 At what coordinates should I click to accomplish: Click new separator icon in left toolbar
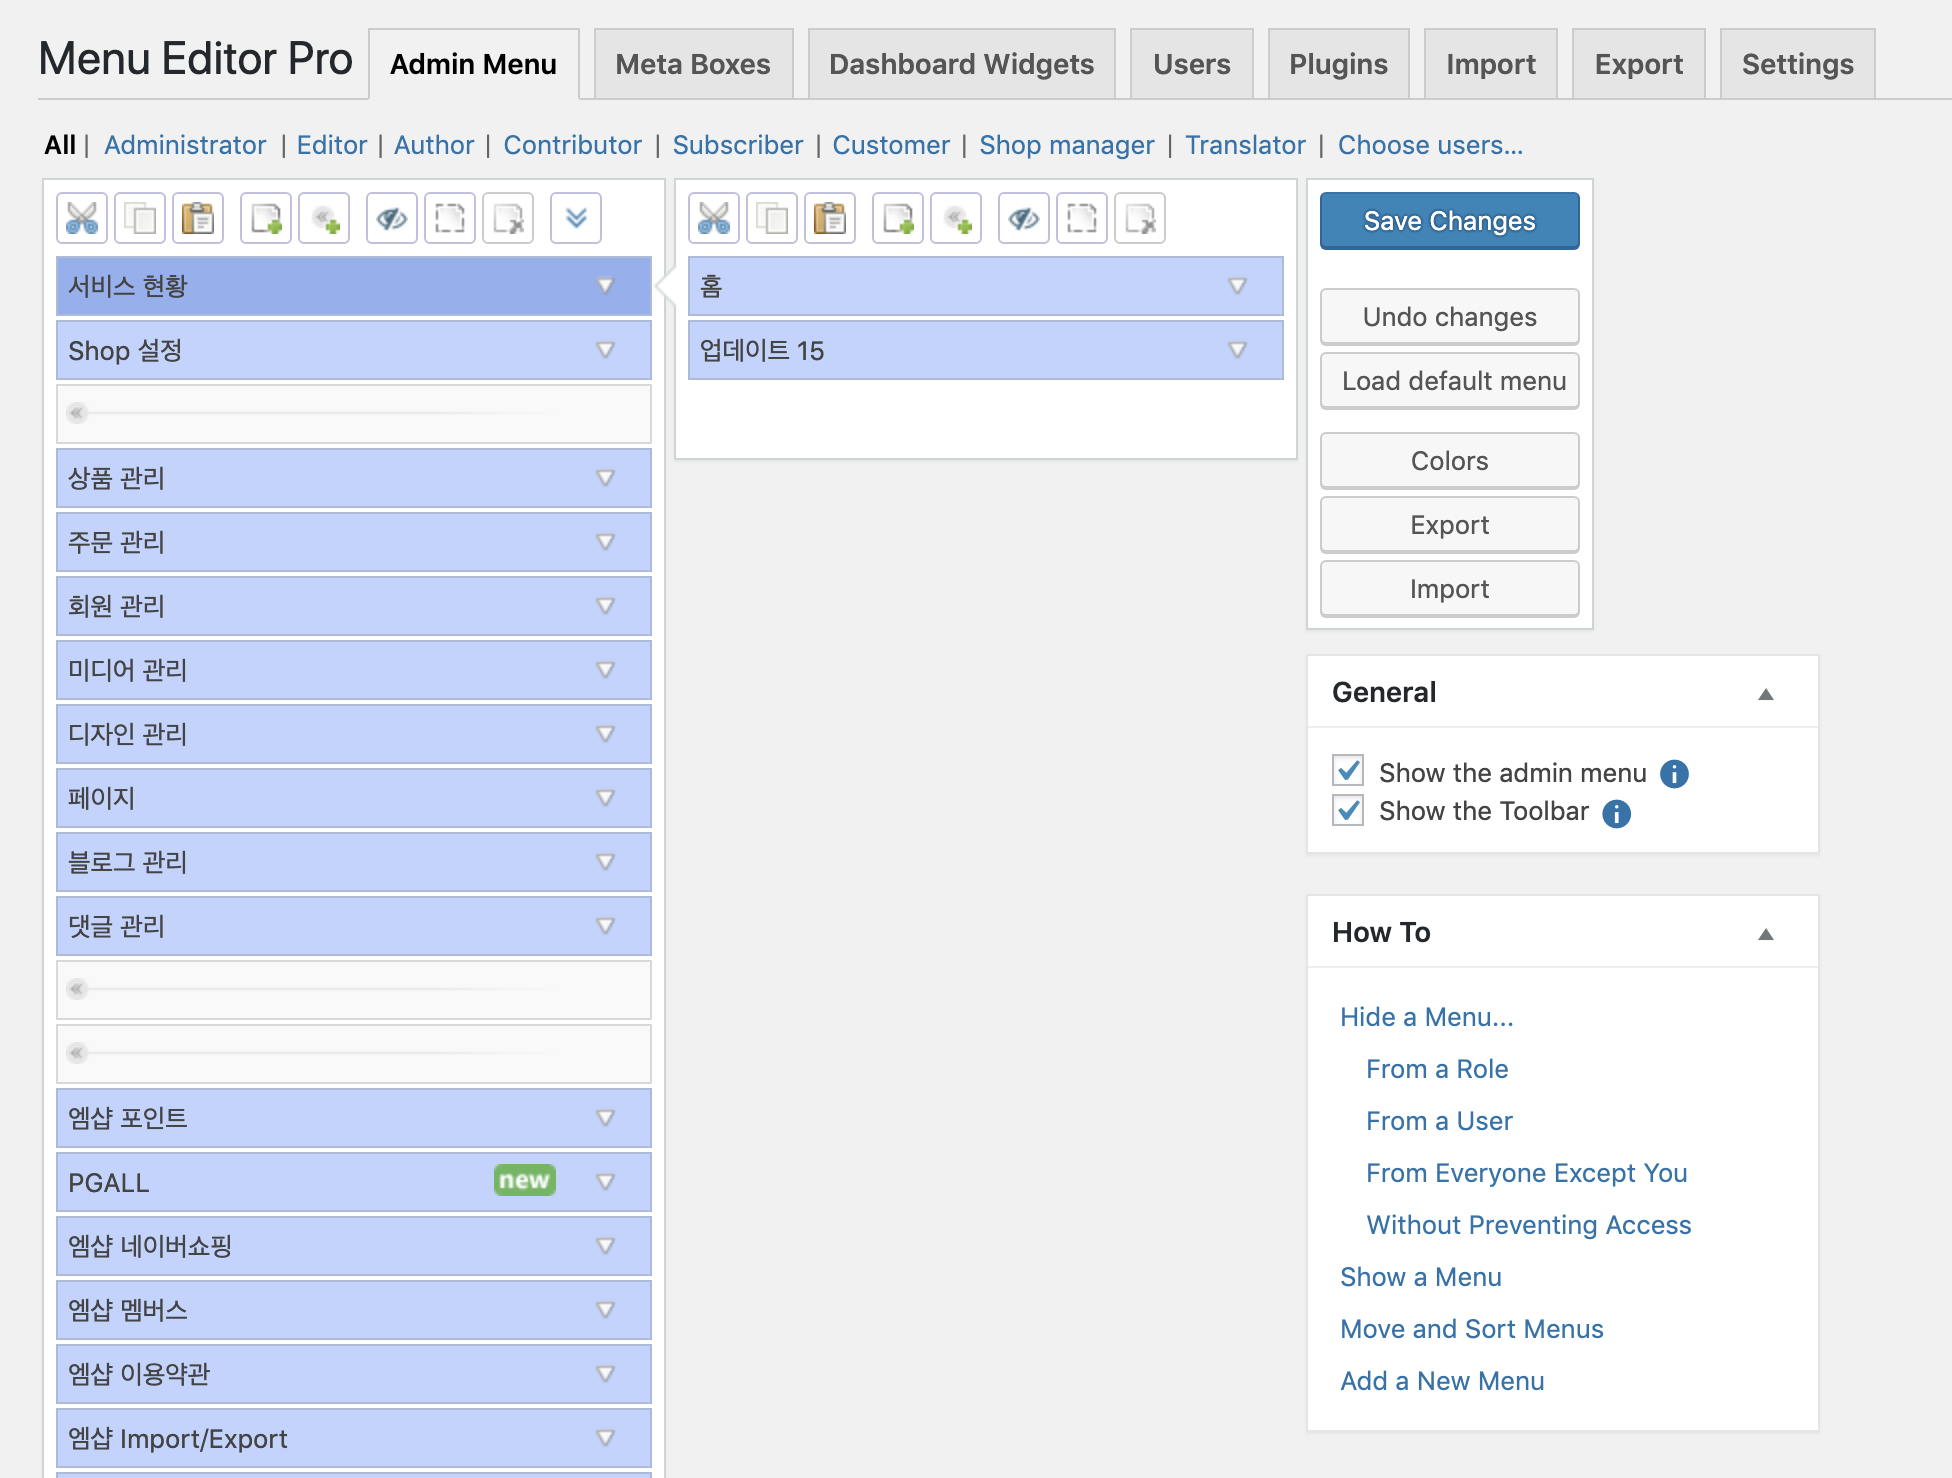[324, 218]
